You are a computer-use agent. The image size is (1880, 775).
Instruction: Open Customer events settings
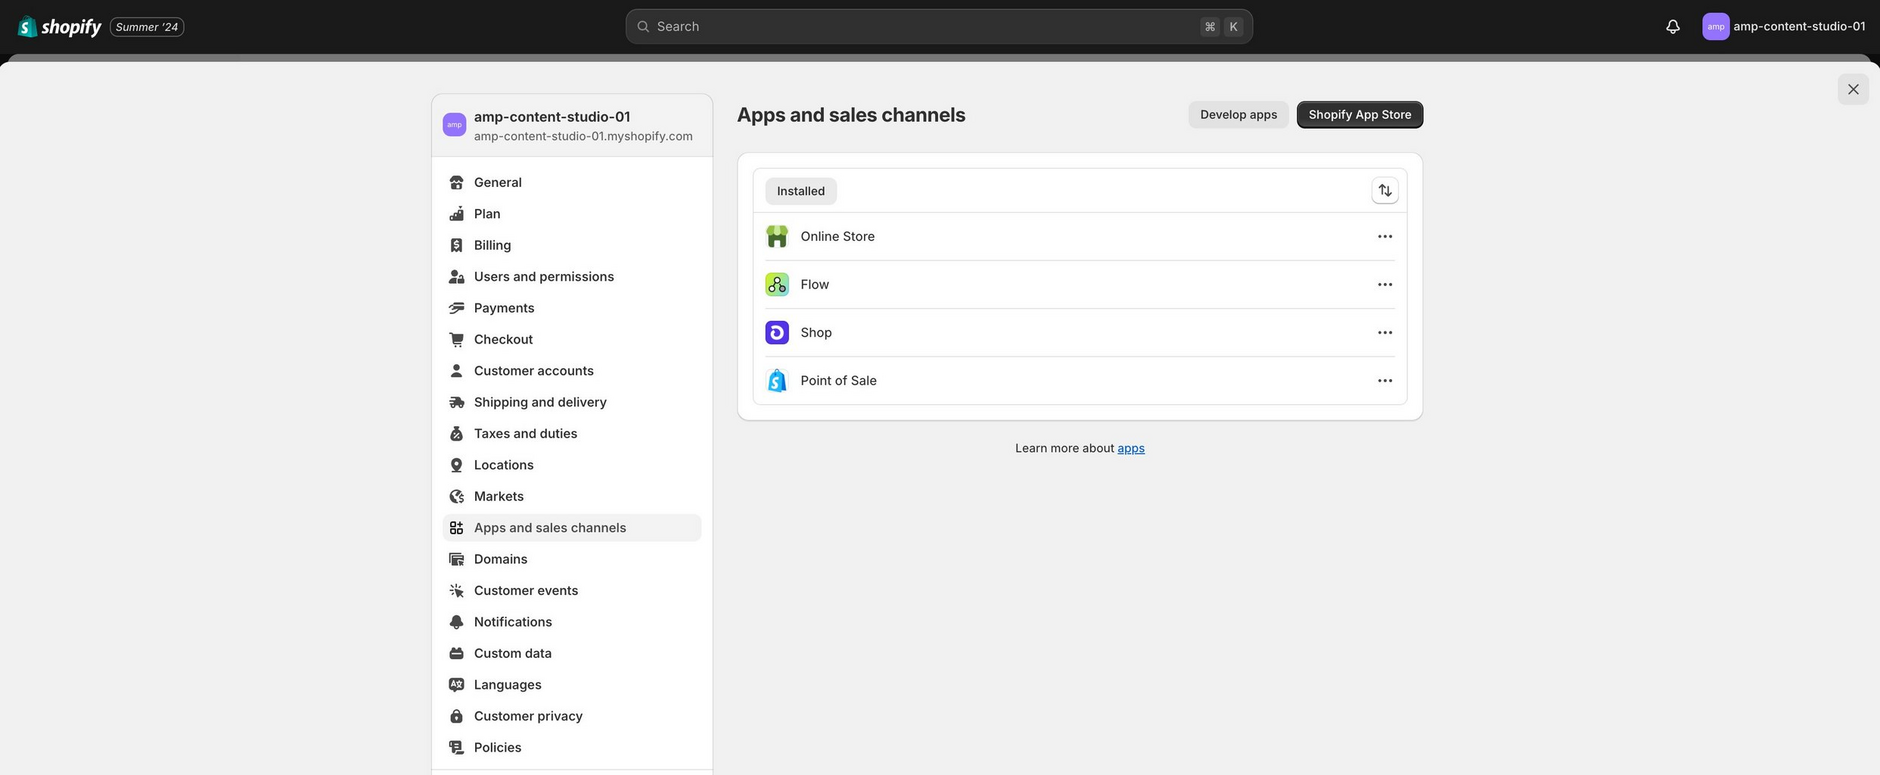(x=572, y=591)
